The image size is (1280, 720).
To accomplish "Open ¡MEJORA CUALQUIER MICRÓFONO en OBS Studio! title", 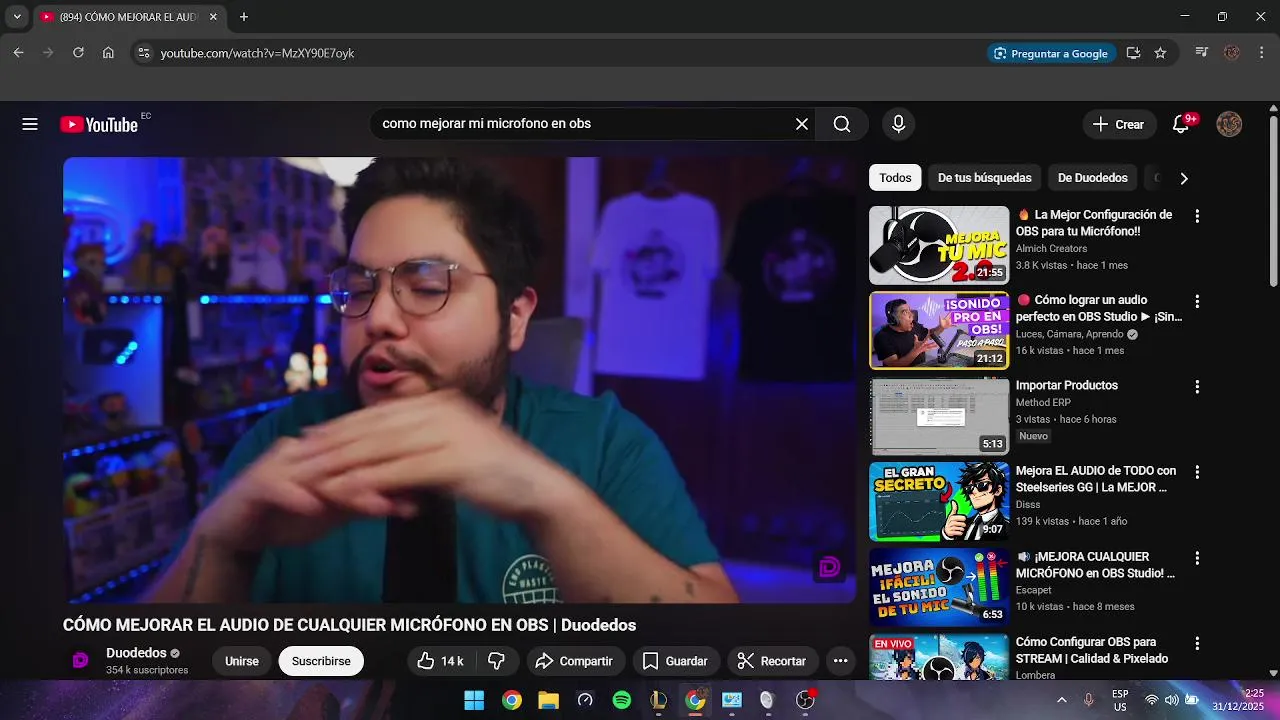I will point(1096,565).
